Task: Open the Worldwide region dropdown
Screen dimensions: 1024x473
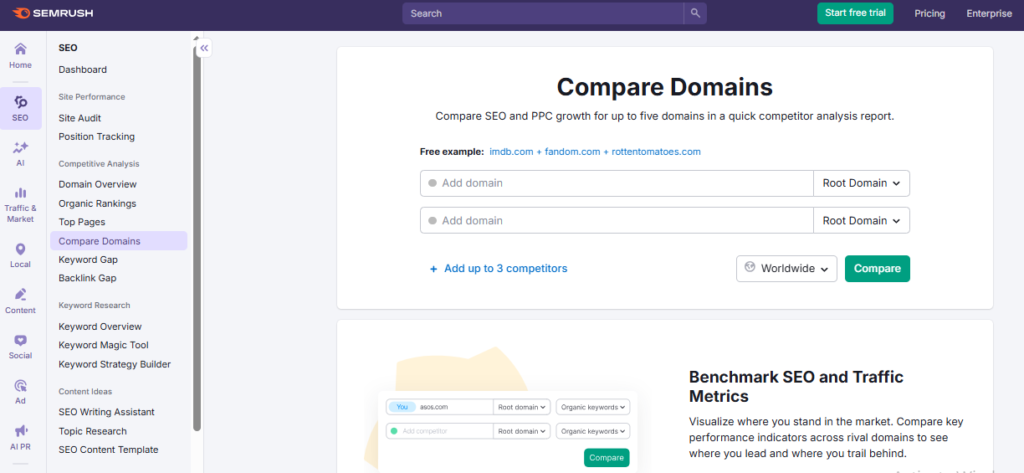Action: point(787,269)
